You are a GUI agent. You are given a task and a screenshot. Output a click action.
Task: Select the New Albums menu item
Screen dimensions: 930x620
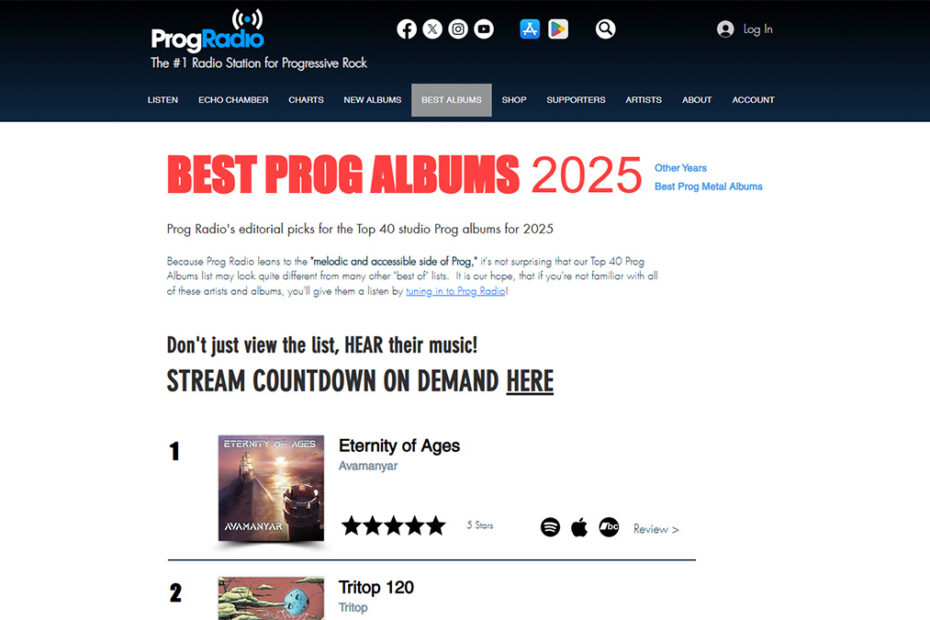point(372,100)
